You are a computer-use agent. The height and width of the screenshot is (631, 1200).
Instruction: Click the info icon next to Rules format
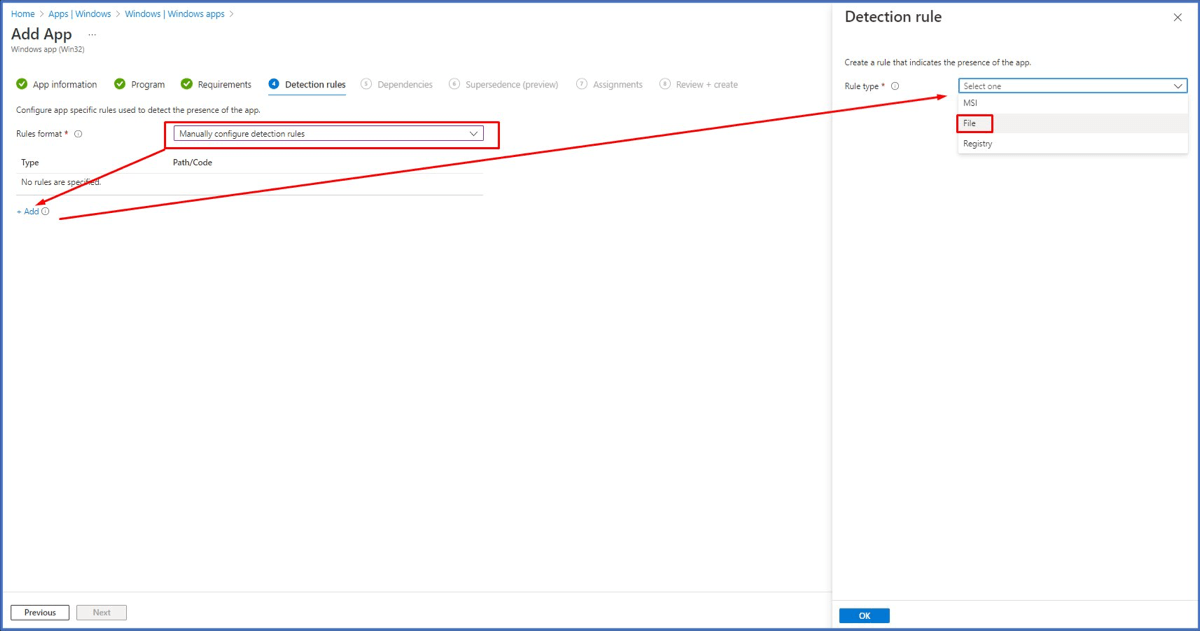point(78,134)
